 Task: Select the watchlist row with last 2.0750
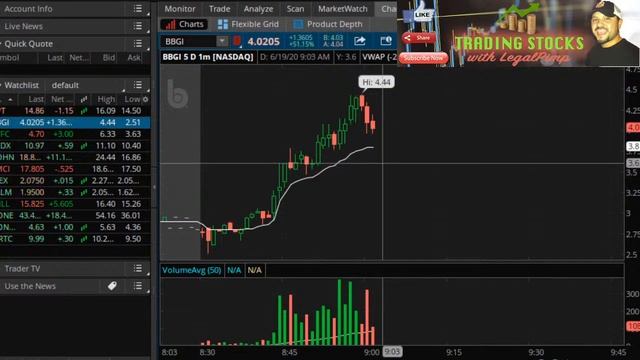75,180
